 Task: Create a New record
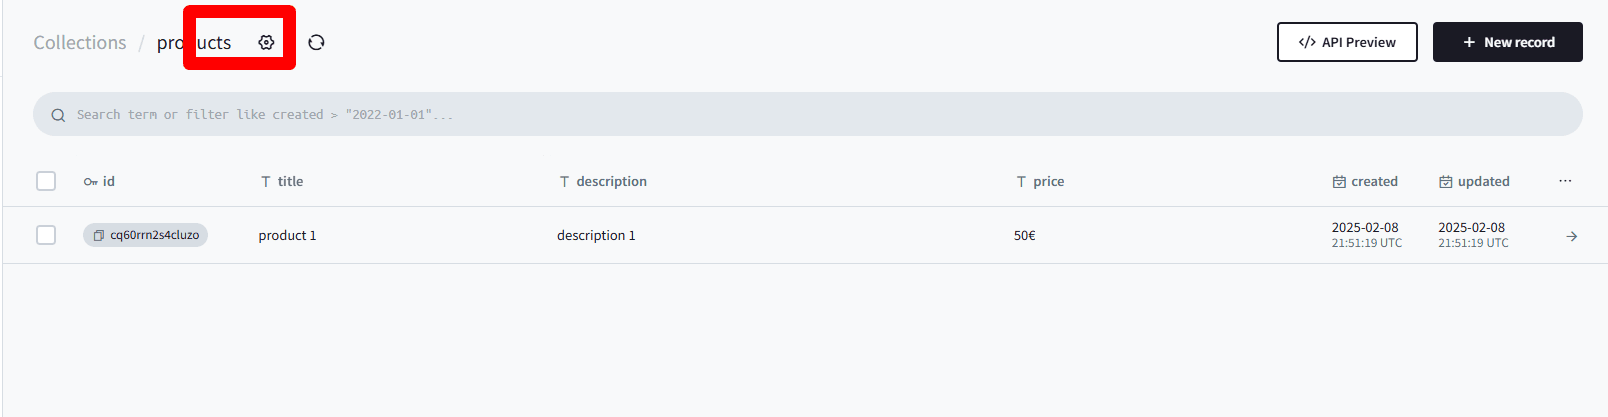(1508, 42)
